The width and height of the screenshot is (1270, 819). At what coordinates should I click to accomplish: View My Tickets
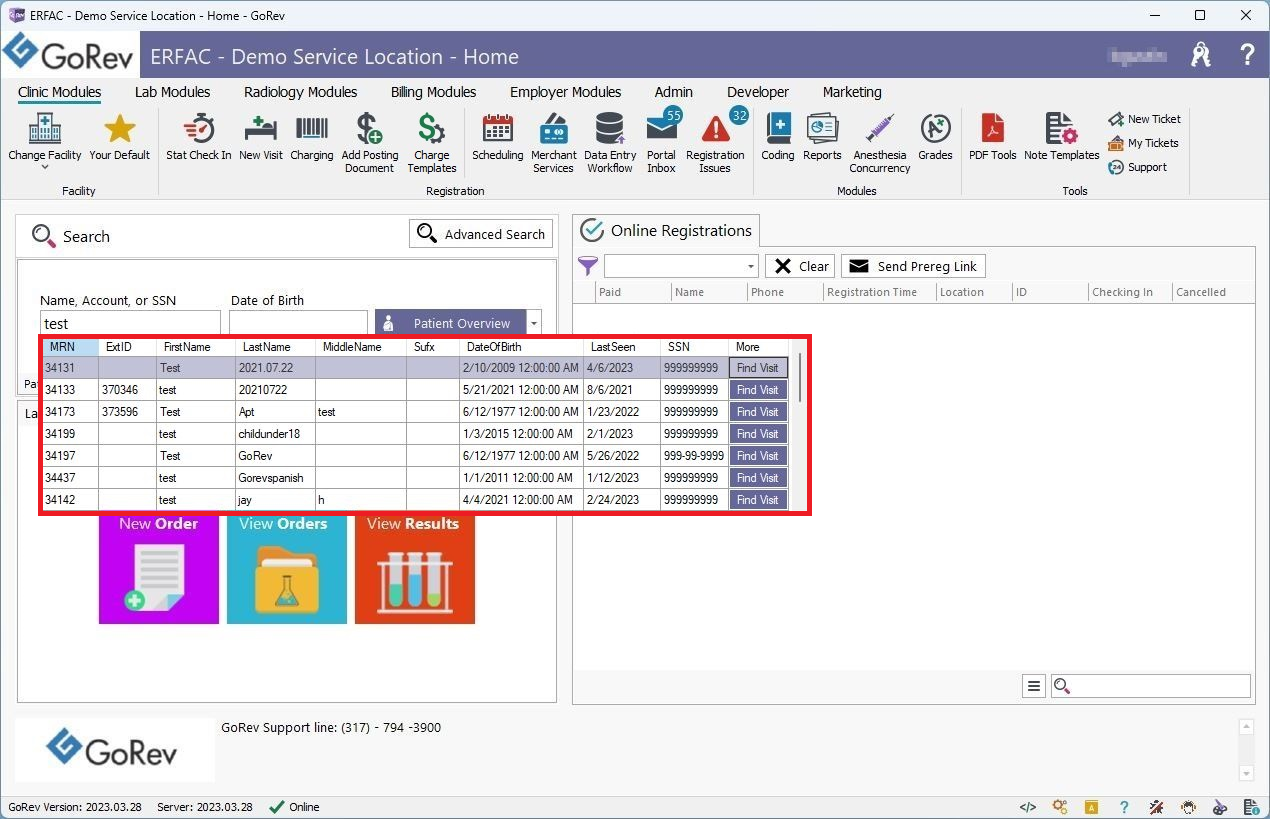1144,143
